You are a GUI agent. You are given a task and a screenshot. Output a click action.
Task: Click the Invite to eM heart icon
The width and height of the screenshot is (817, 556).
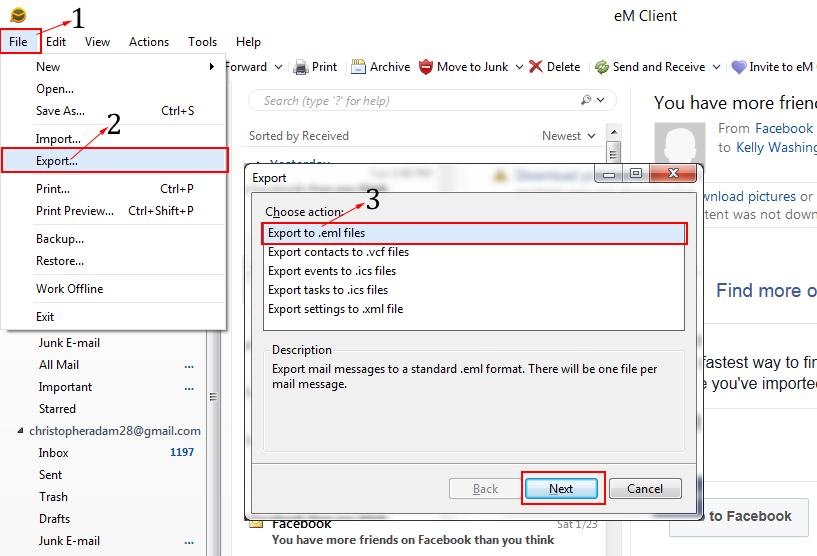click(x=739, y=67)
